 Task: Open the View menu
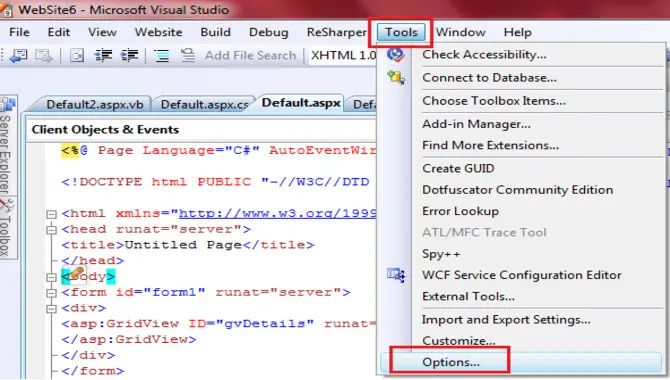[x=102, y=32]
